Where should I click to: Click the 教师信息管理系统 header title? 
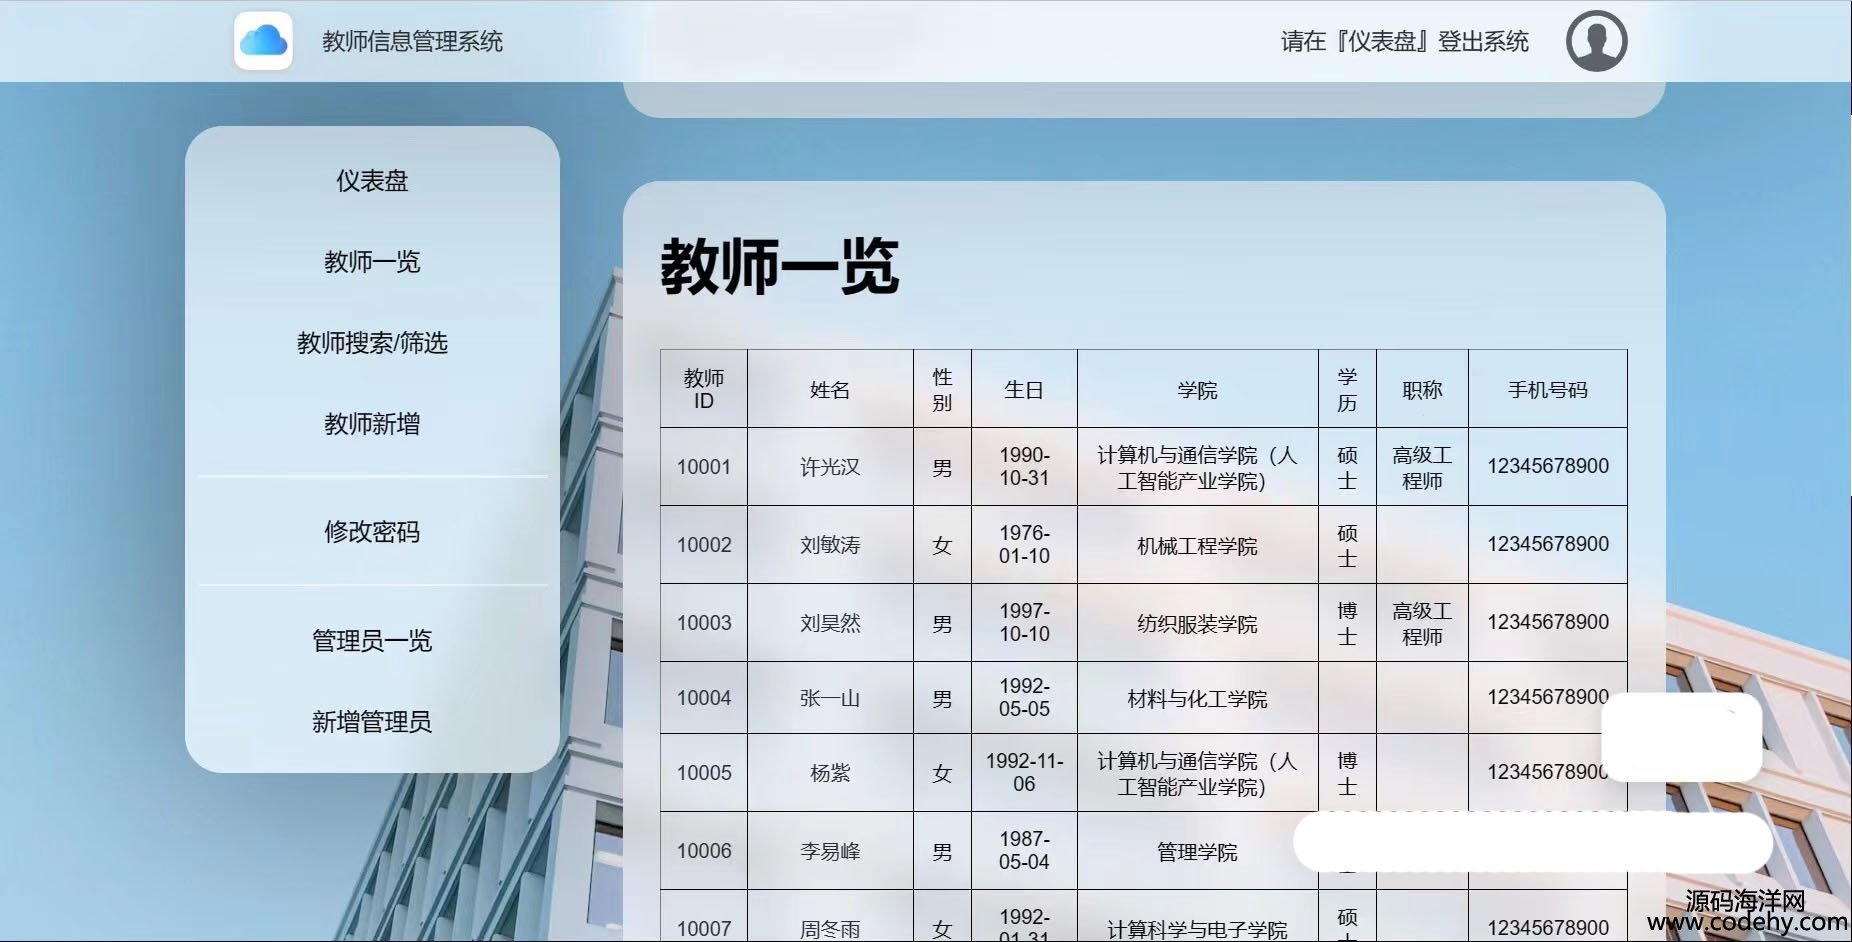point(412,41)
